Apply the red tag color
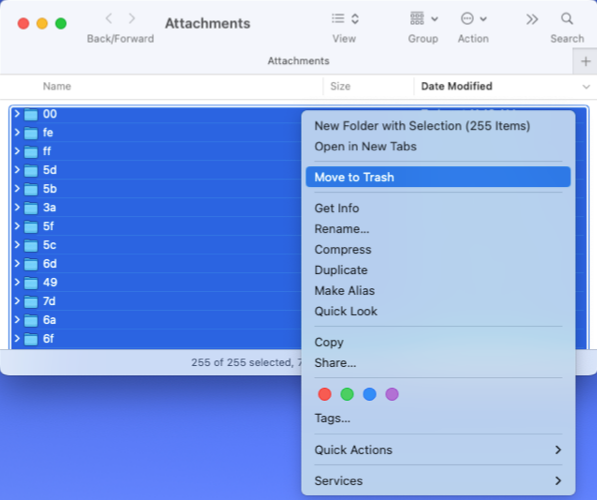This screenshot has height=500, width=597. coord(324,394)
